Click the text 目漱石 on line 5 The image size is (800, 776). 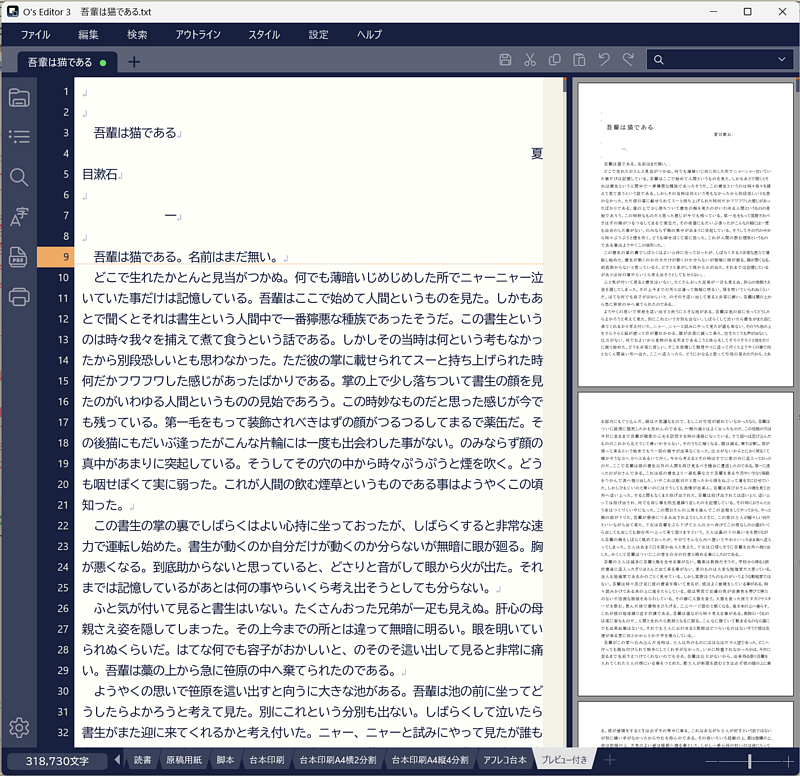click(x=100, y=174)
